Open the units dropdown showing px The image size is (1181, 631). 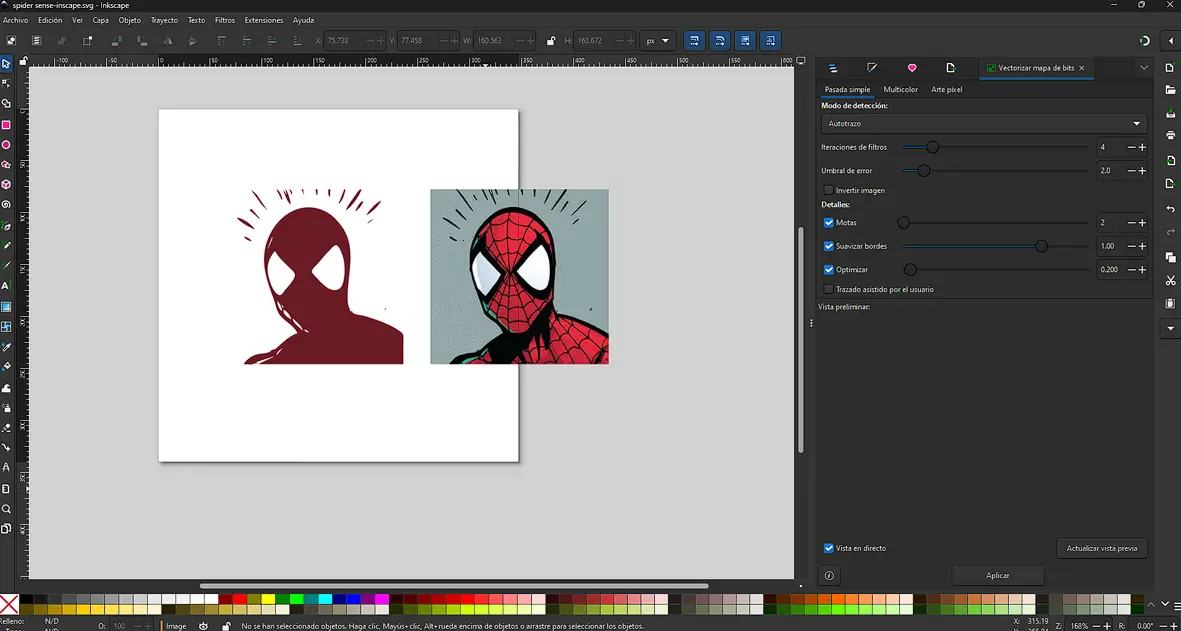point(657,40)
